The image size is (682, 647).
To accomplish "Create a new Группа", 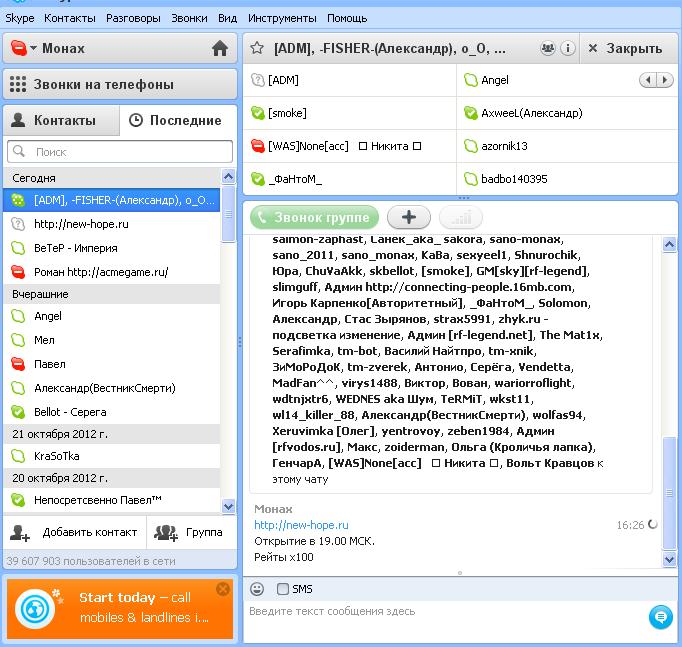I will click(192, 532).
